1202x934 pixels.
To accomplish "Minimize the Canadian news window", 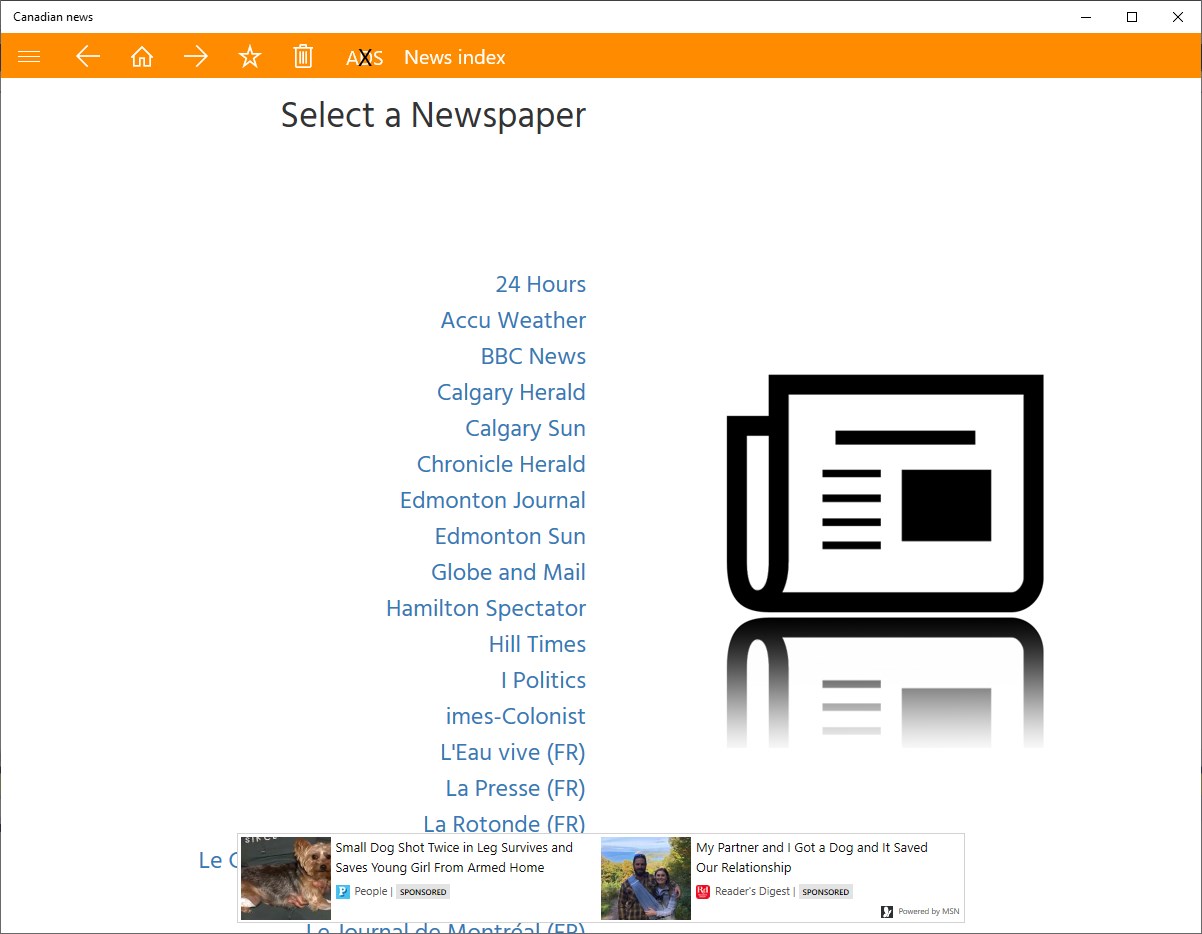I will pos(1086,17).
